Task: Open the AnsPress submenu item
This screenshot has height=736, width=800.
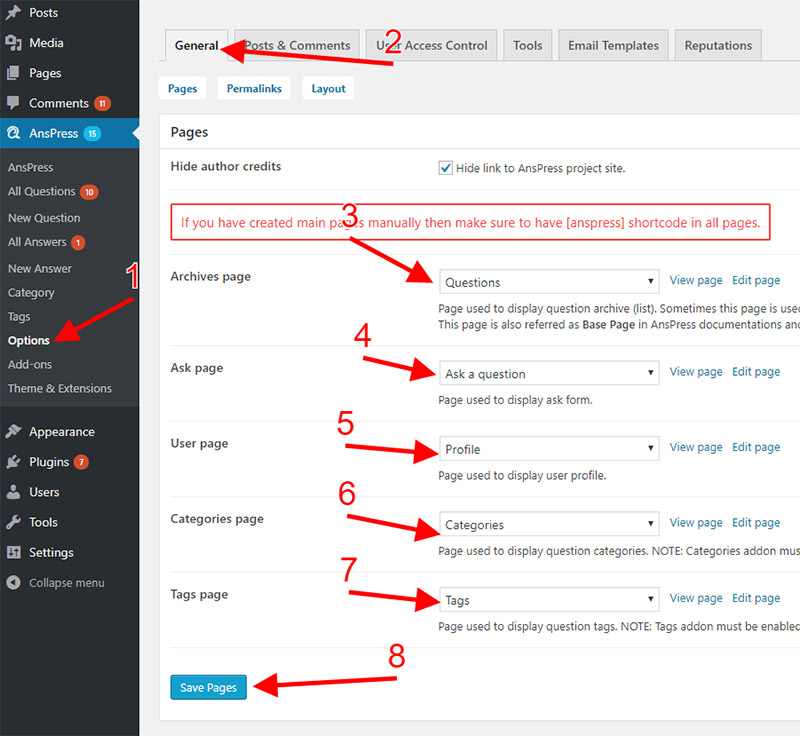Action: point(31,167)
